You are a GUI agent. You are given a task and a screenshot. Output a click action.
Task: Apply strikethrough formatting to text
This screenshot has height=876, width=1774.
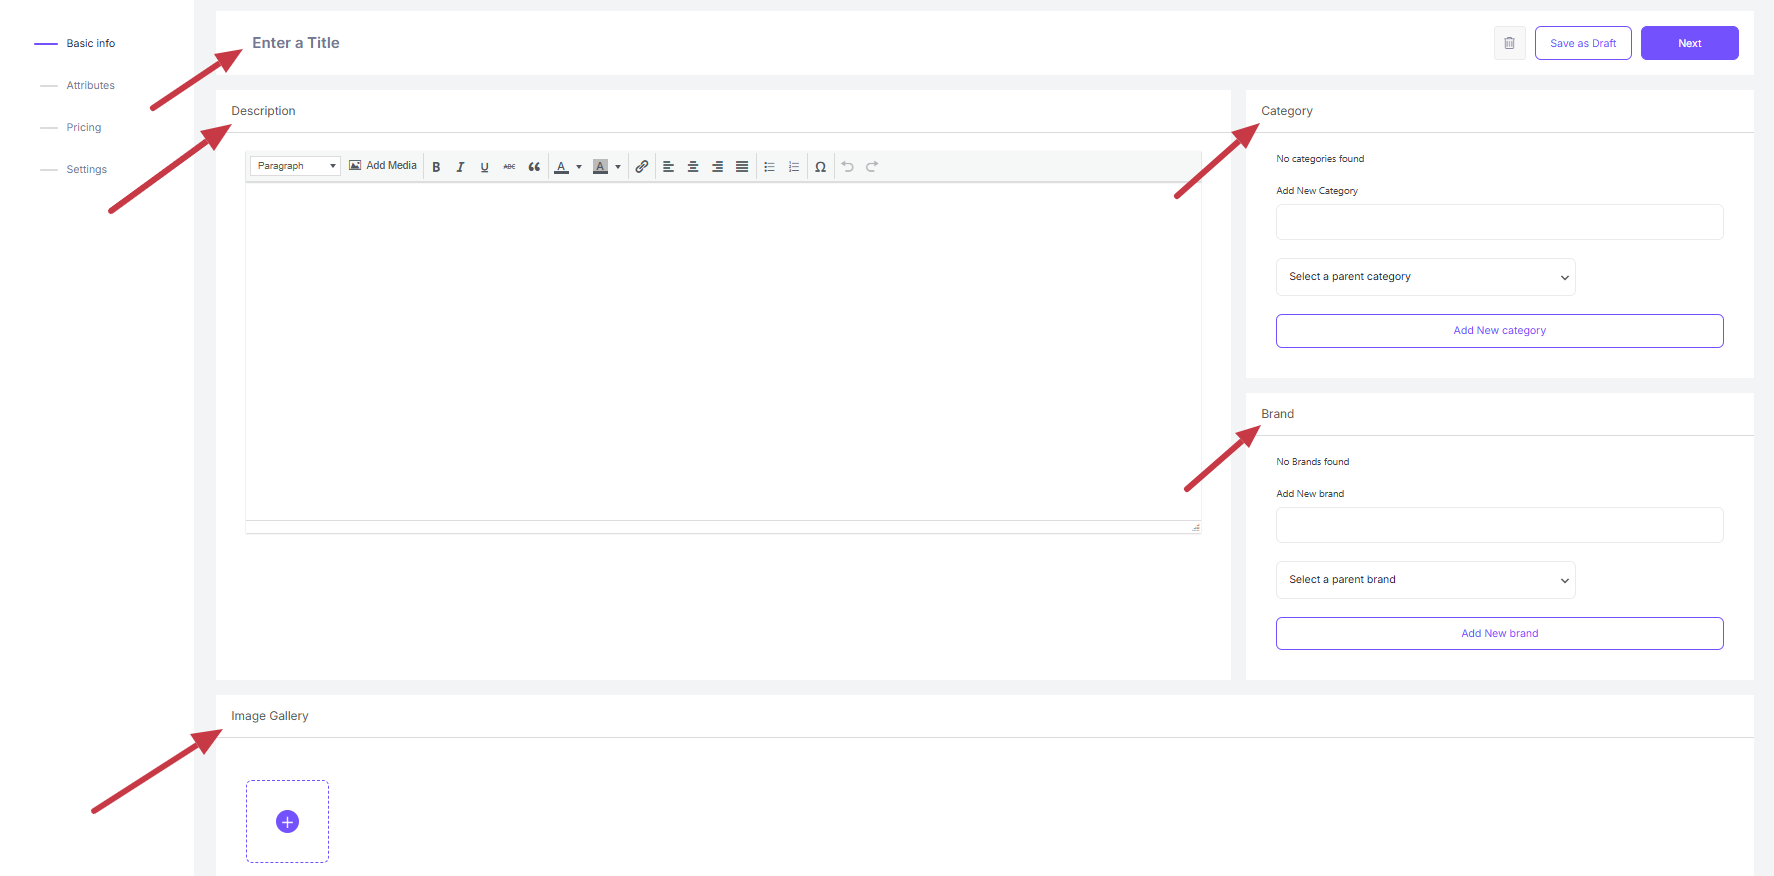(x=509, y=167)
